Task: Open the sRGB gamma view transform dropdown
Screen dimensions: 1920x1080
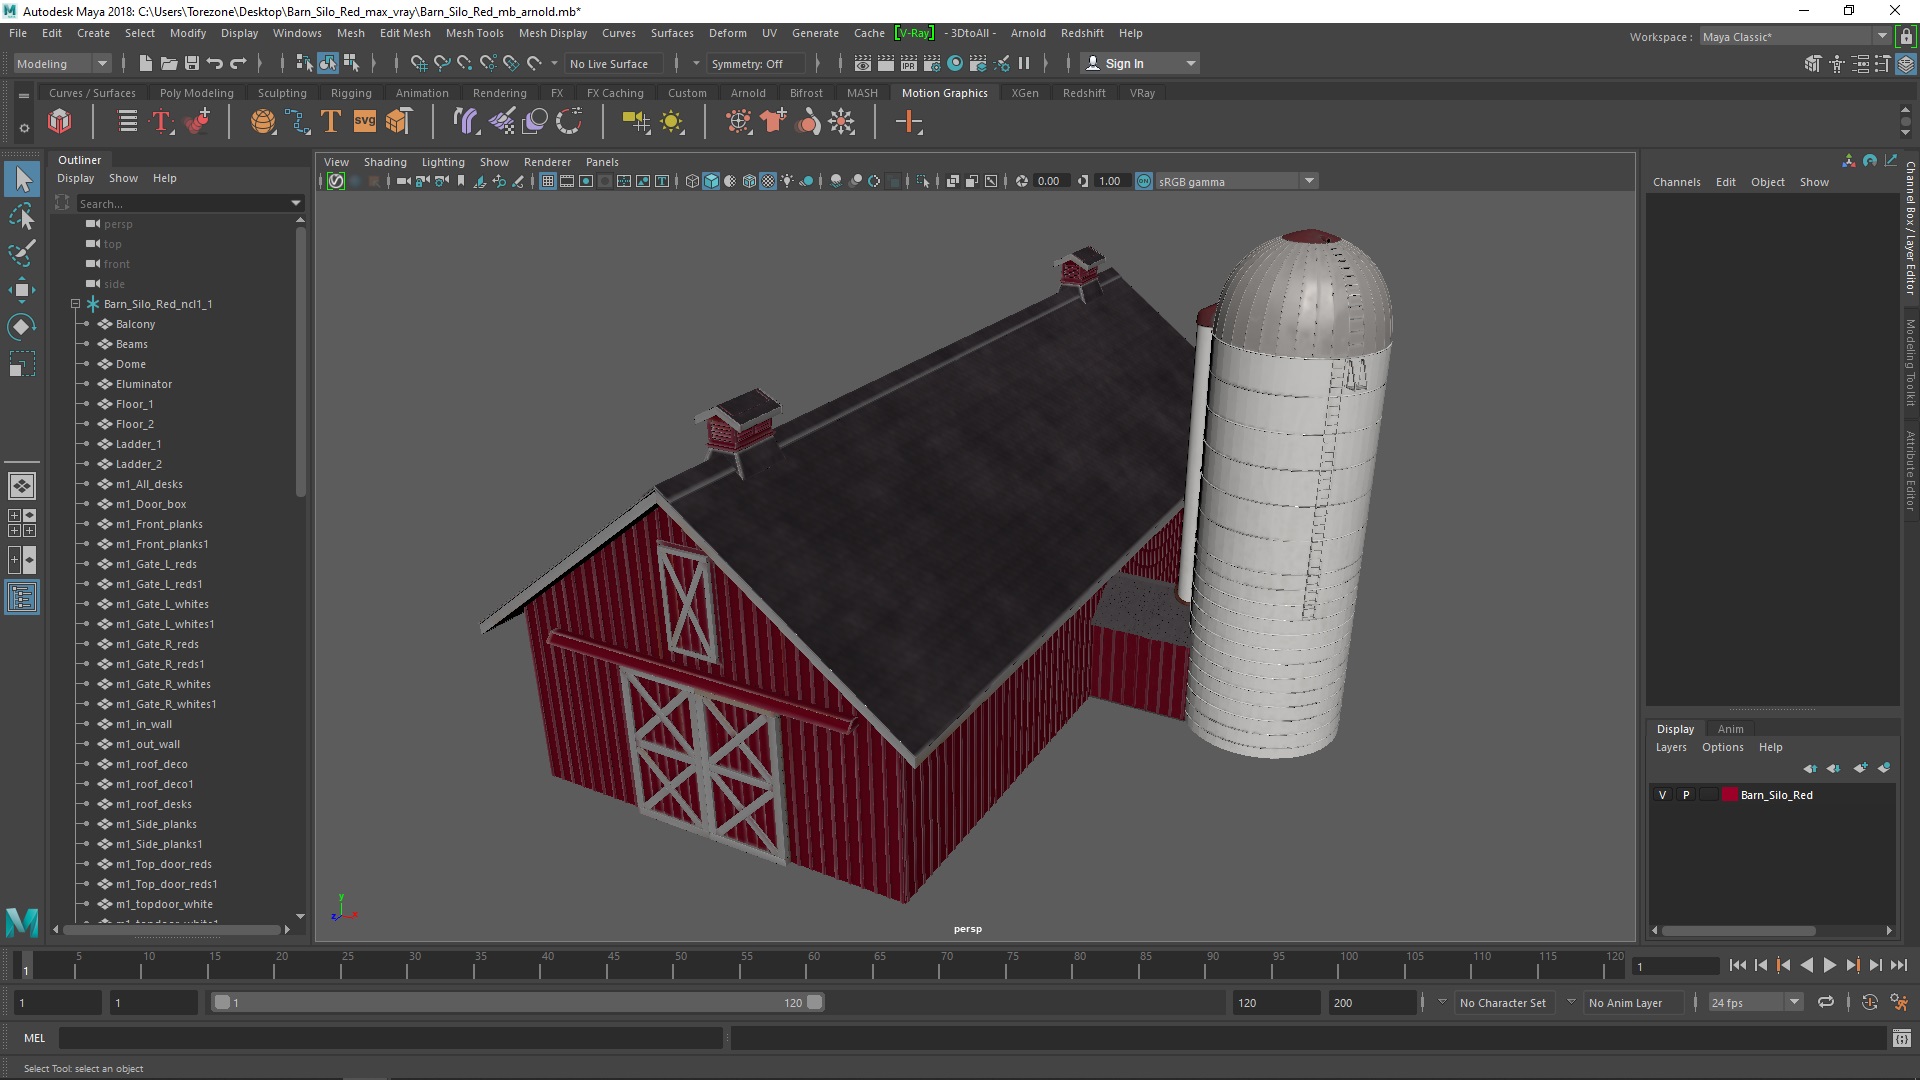Action: (x=1308, y=181)
